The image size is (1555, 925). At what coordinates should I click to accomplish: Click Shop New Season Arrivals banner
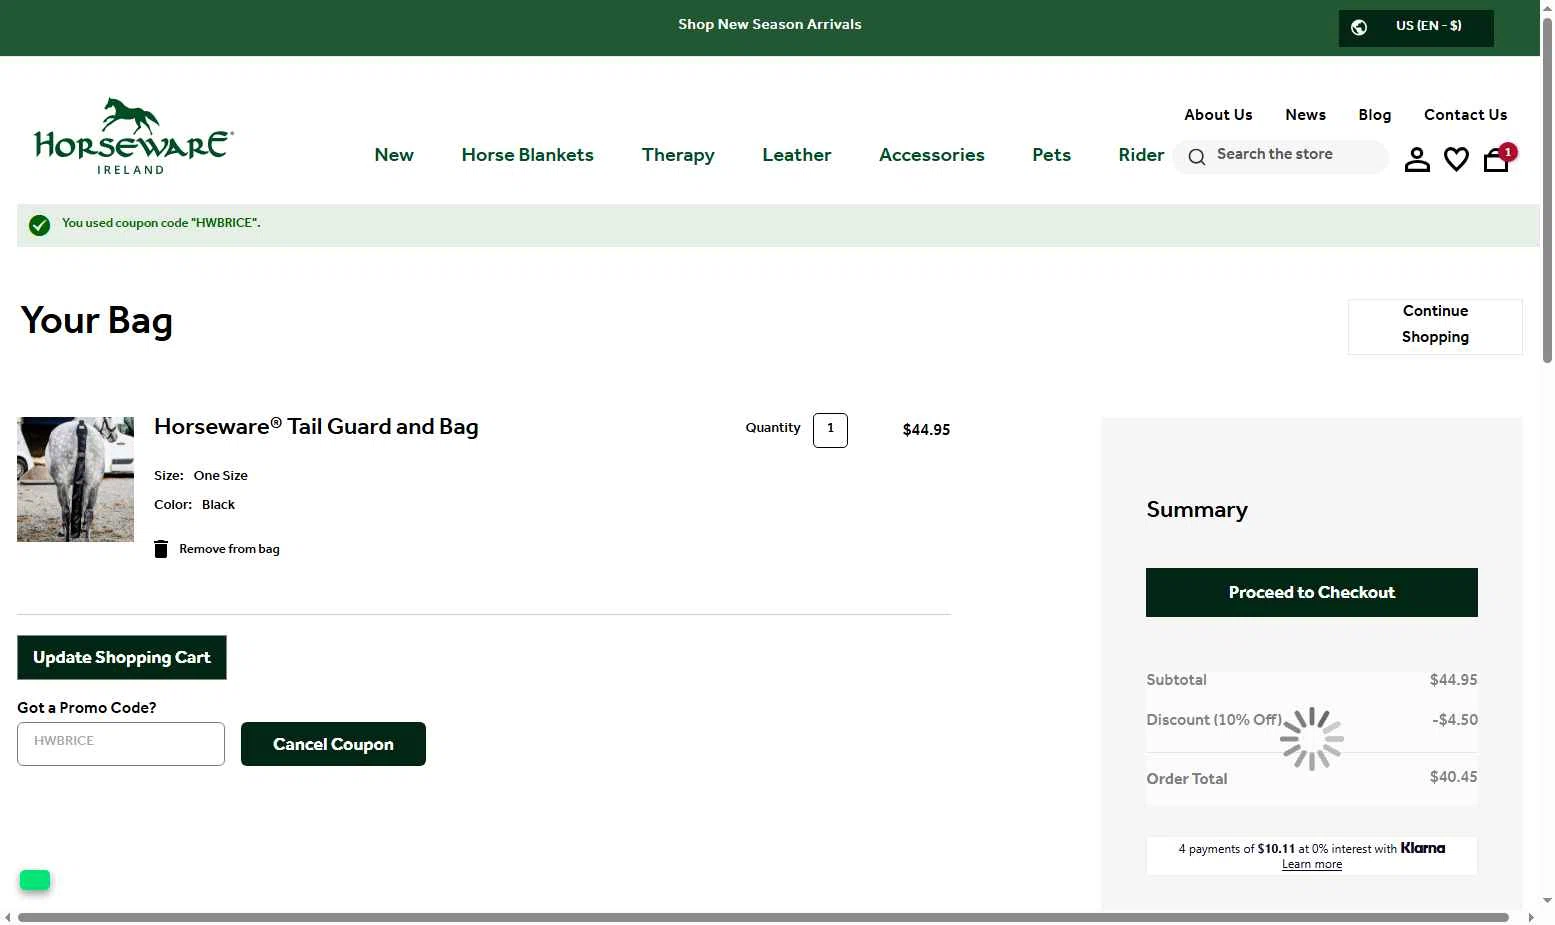(769, 25)
